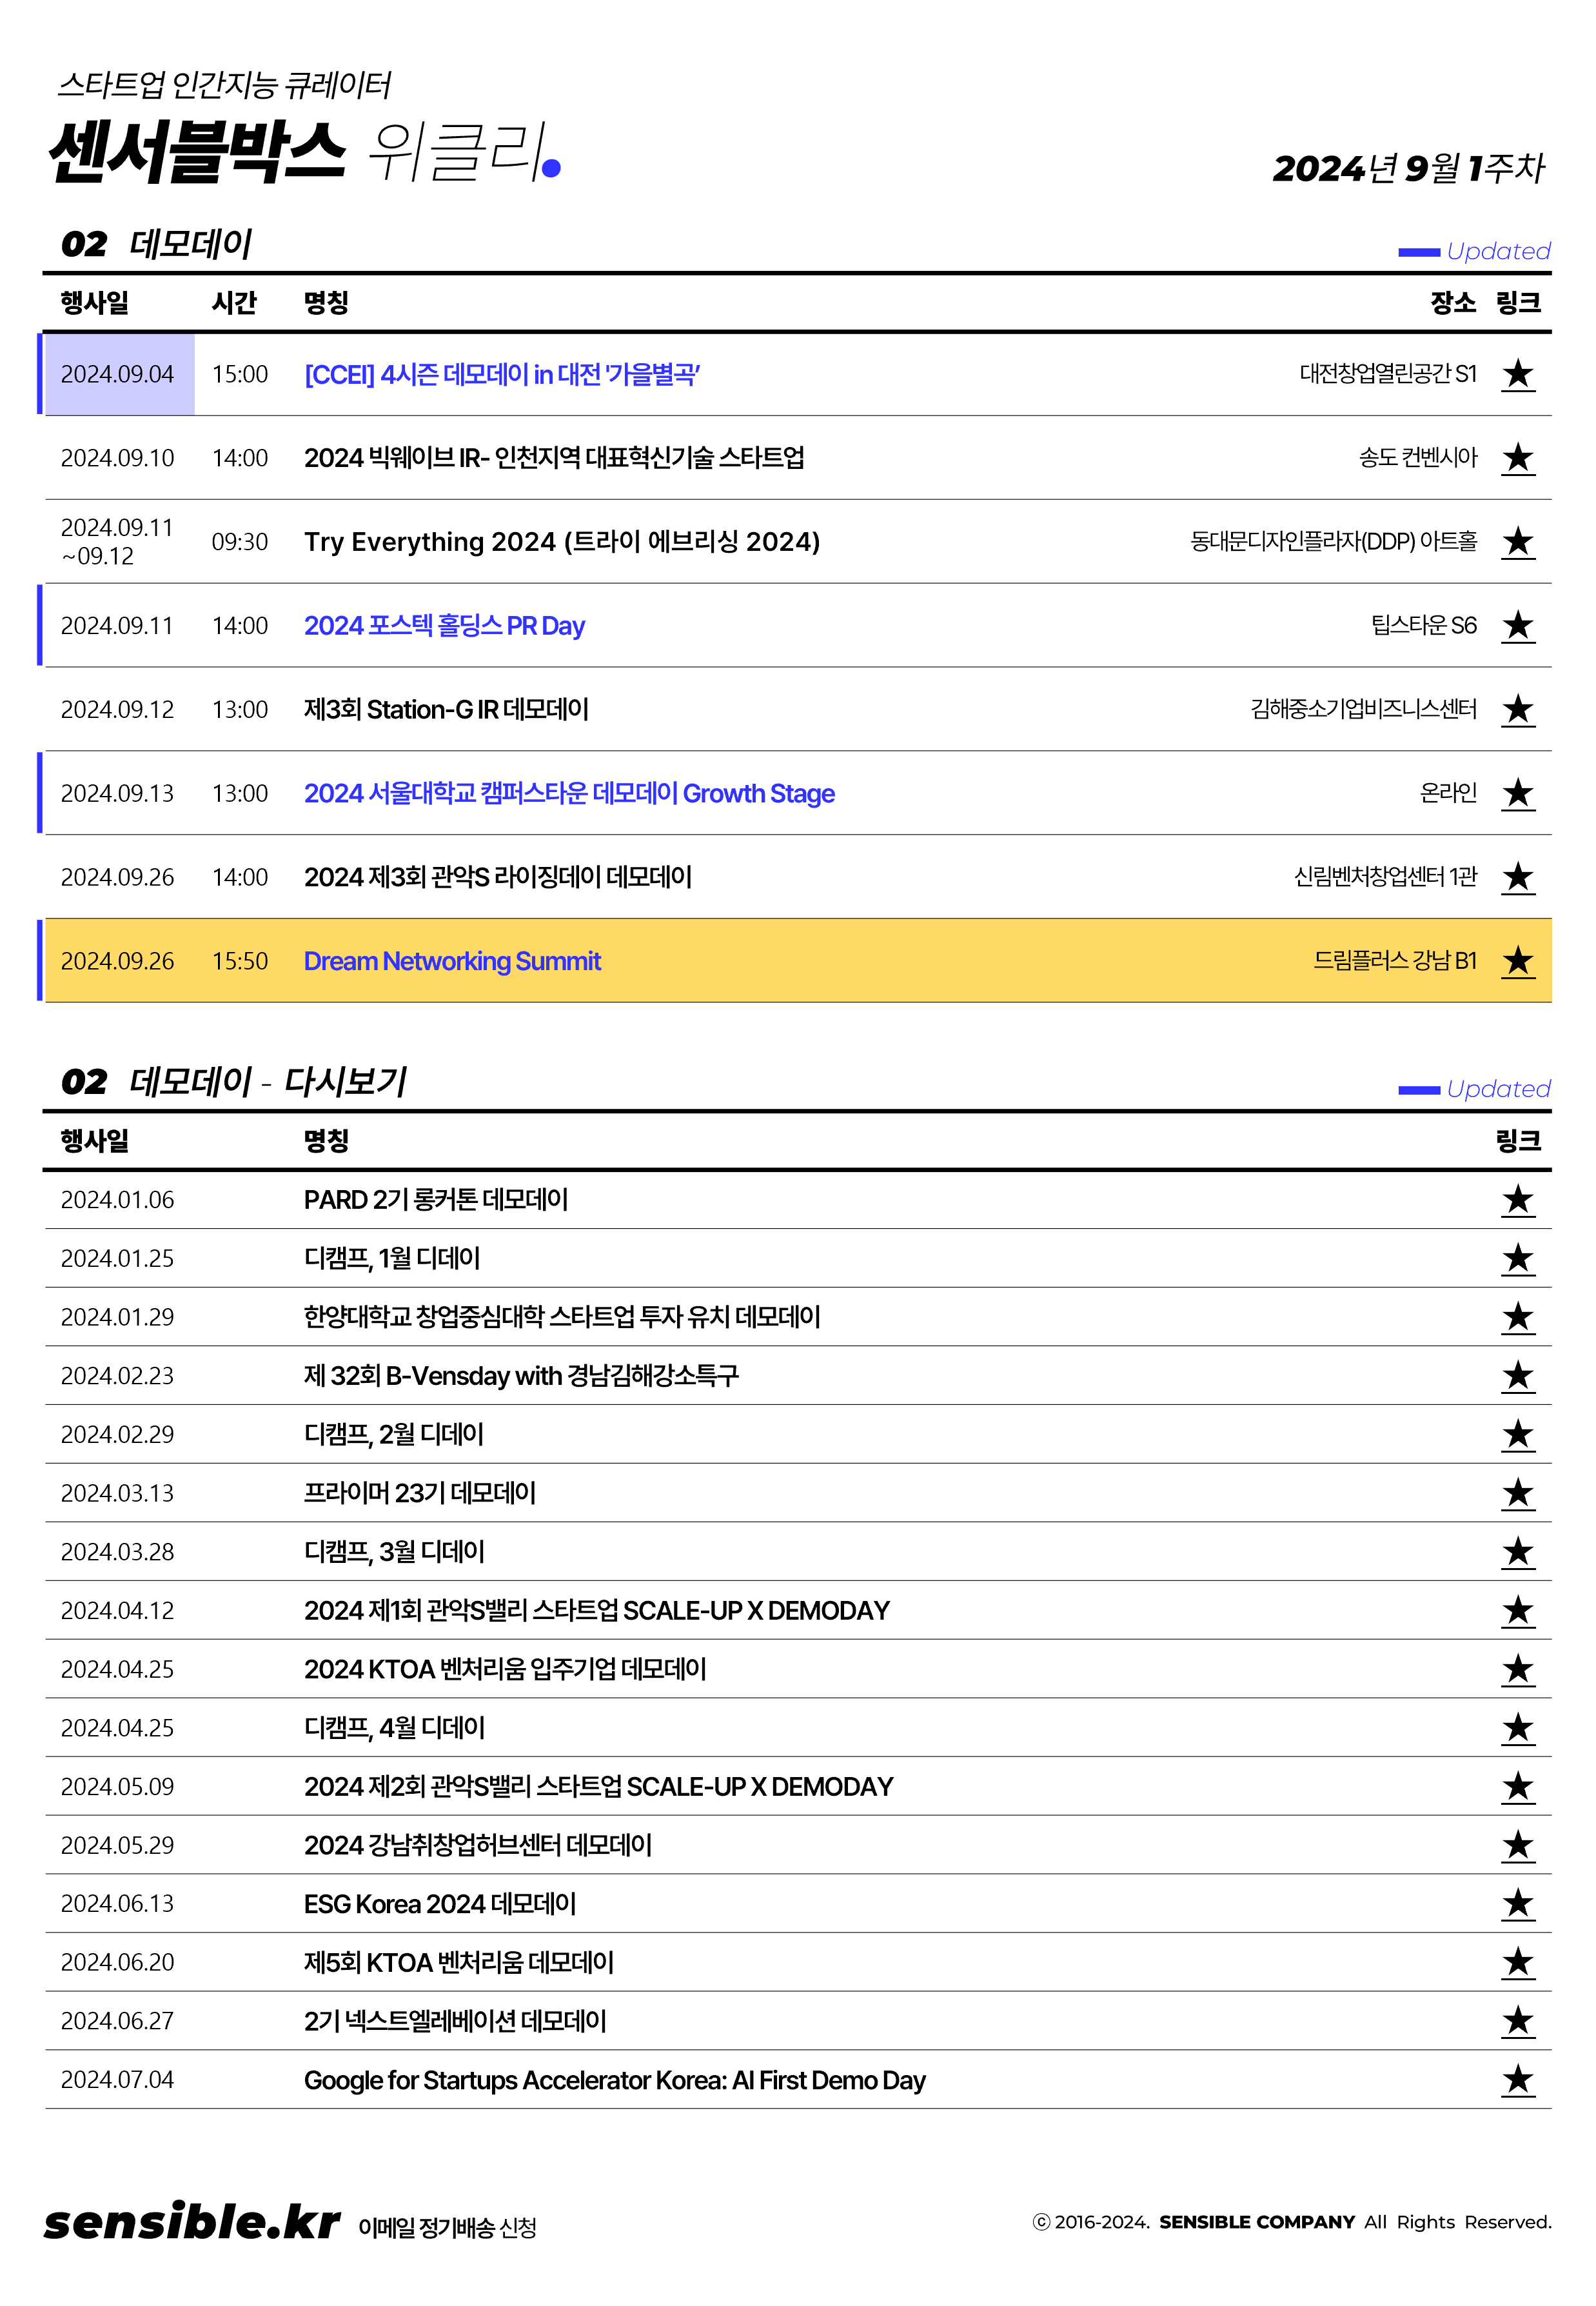Screen dimensions: 1596x2306
Task: Select time cell 09:30
Action: [240, 542]
